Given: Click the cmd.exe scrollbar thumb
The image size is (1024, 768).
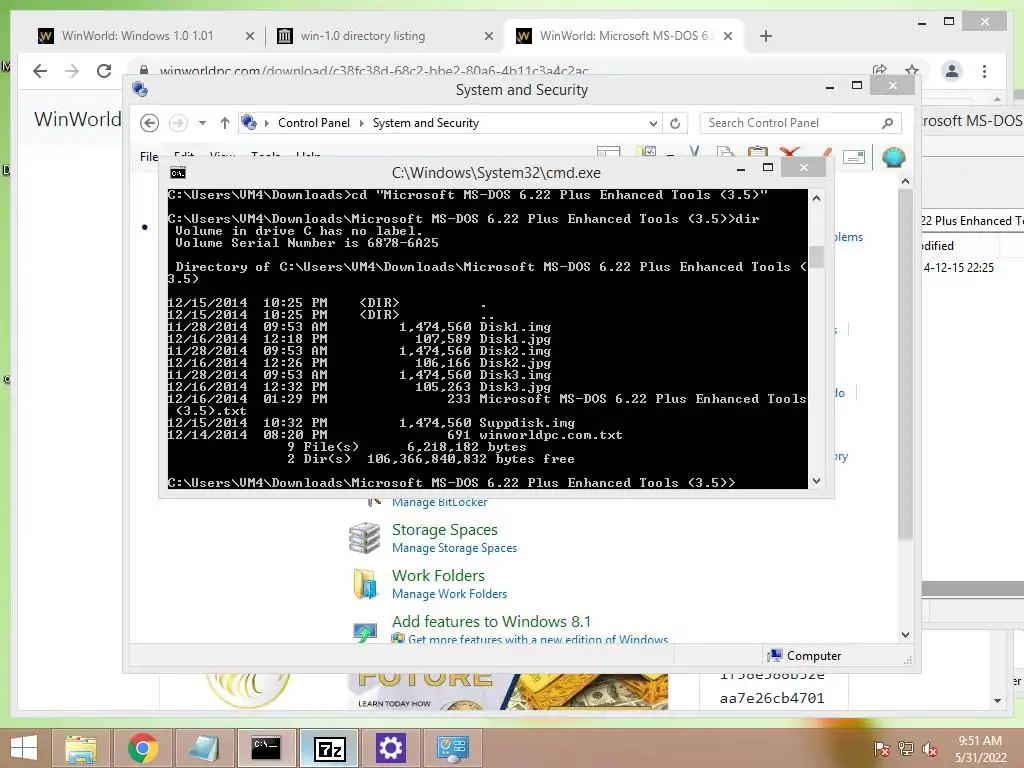Looking at the screenshot, I should pos(816,257).
